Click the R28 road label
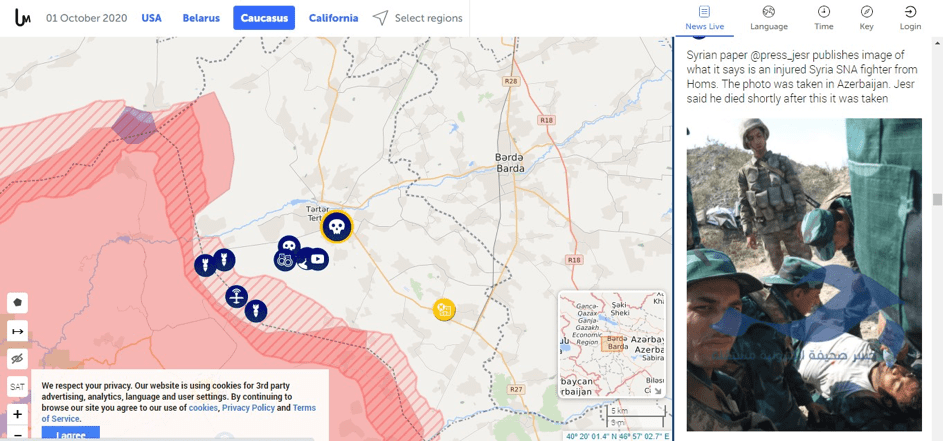 (x=511, y=81)
